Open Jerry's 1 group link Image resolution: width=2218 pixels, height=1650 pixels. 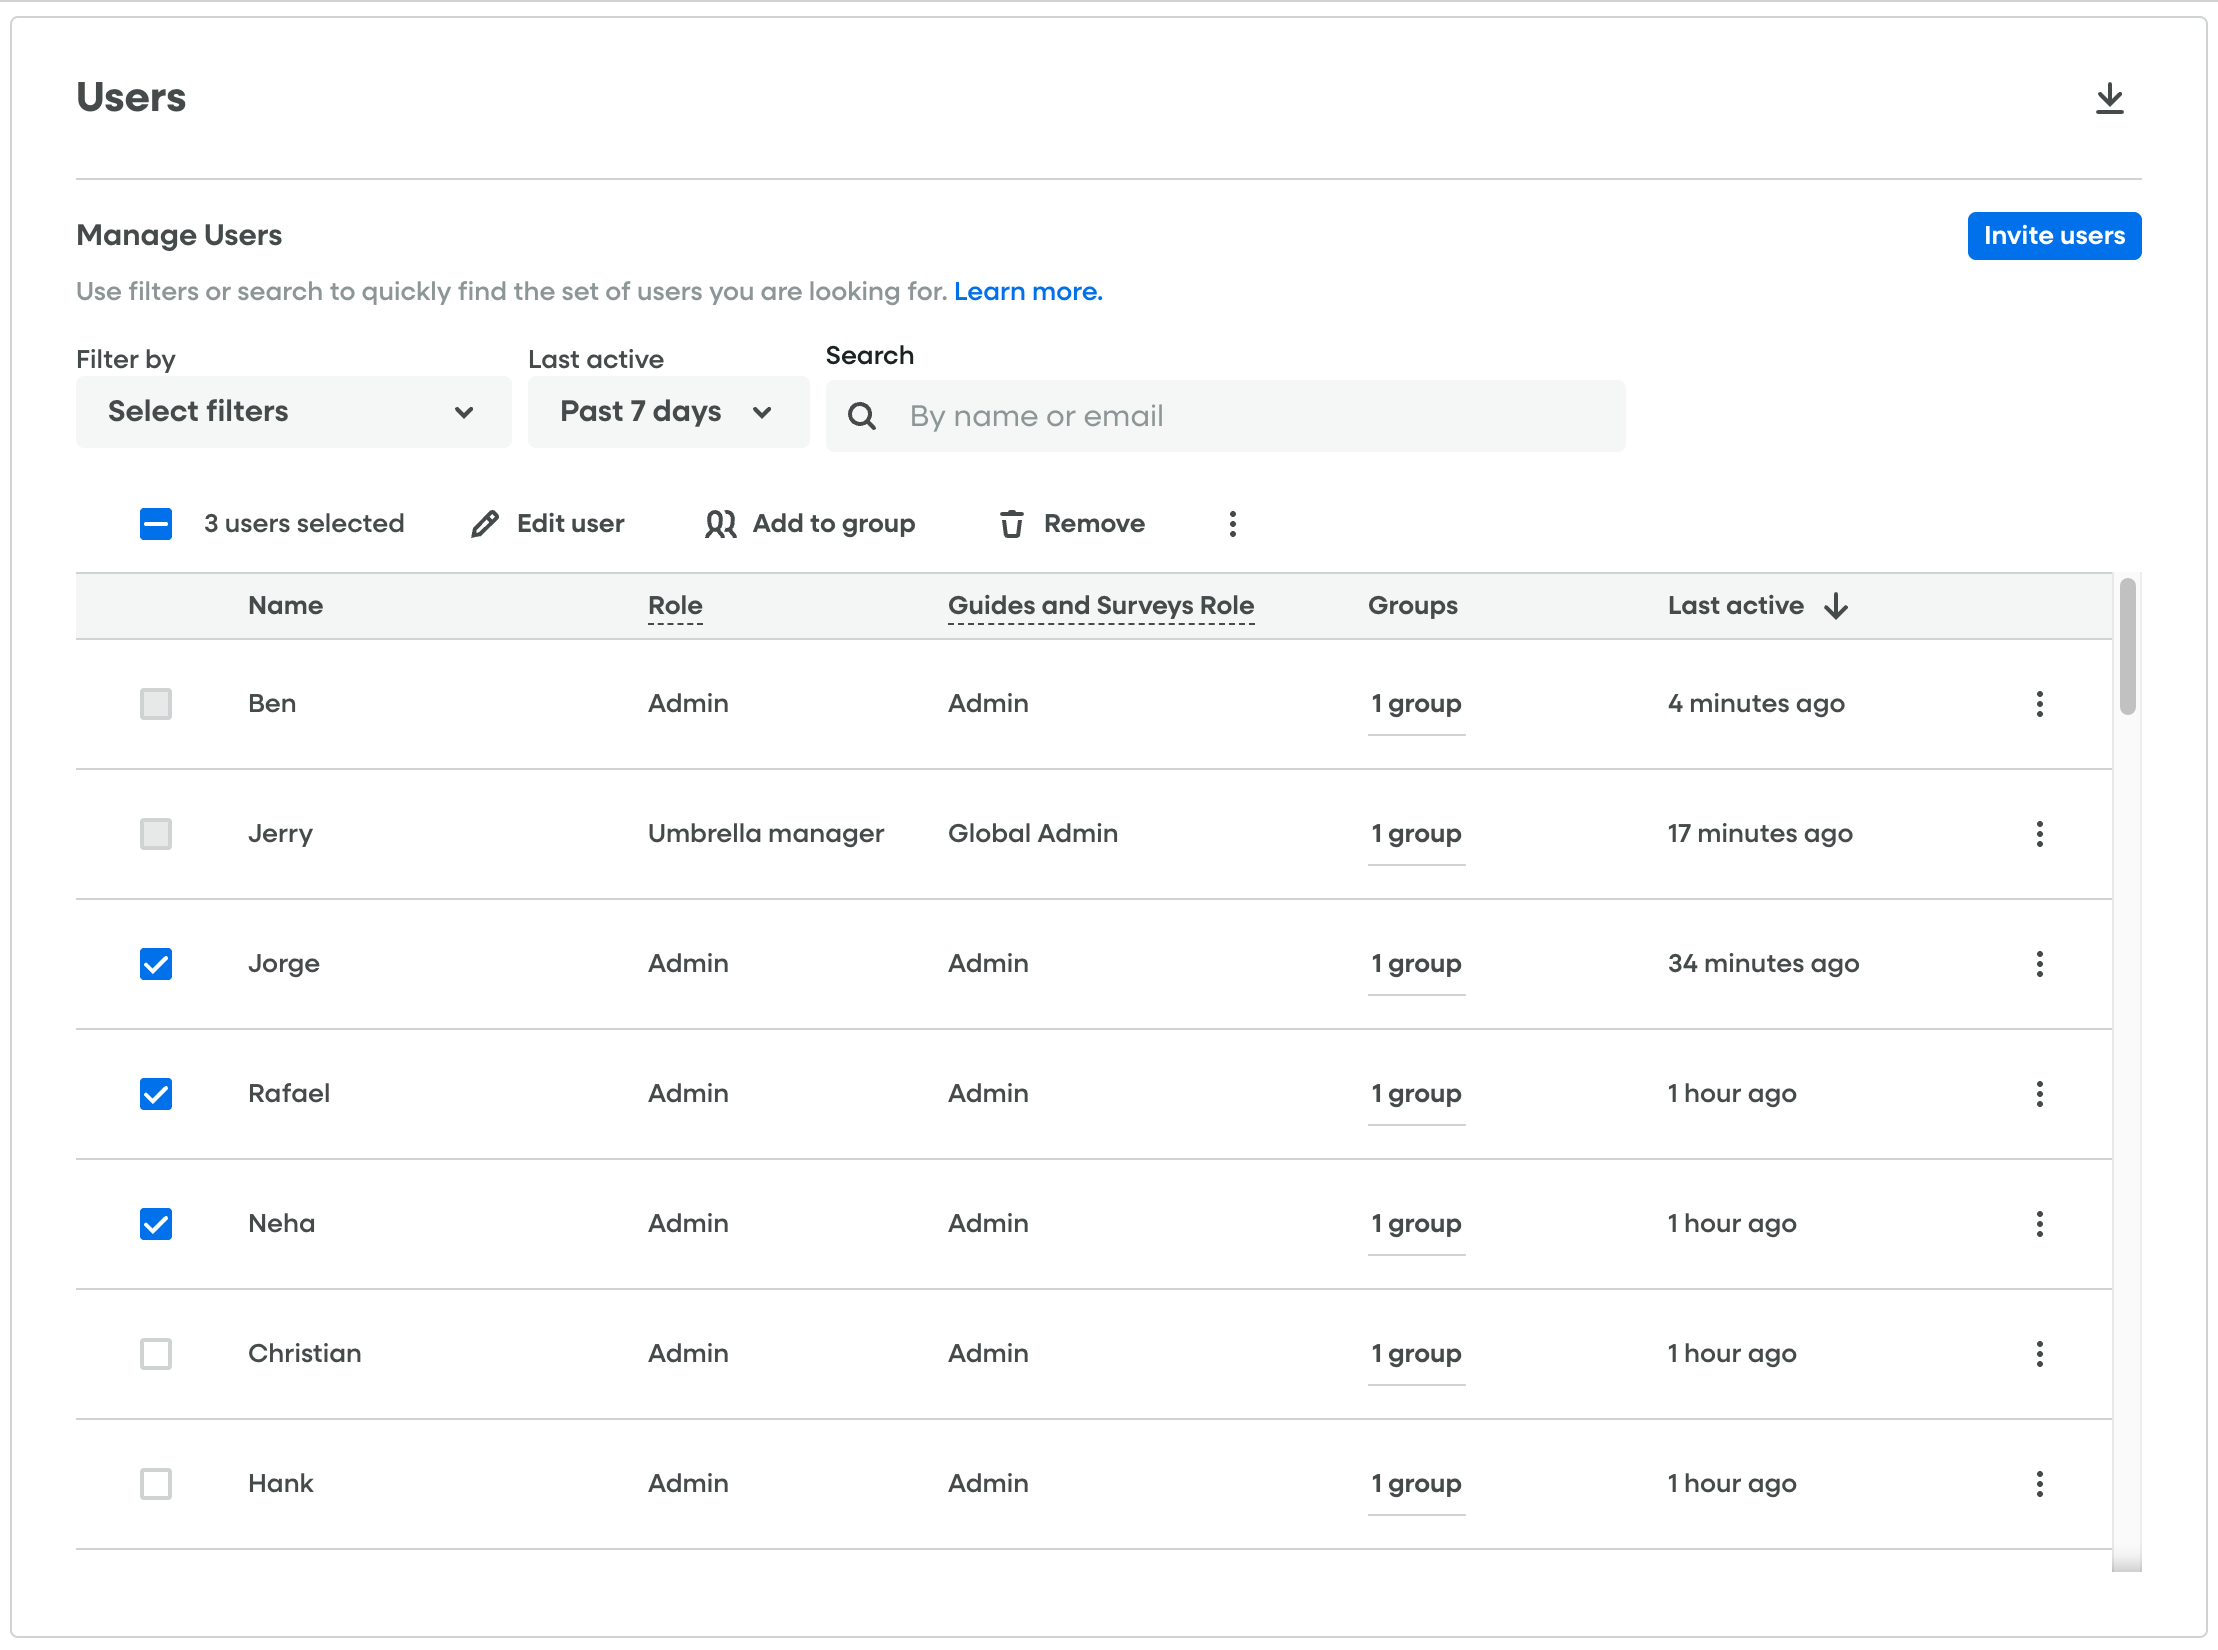click(1416, 834)
